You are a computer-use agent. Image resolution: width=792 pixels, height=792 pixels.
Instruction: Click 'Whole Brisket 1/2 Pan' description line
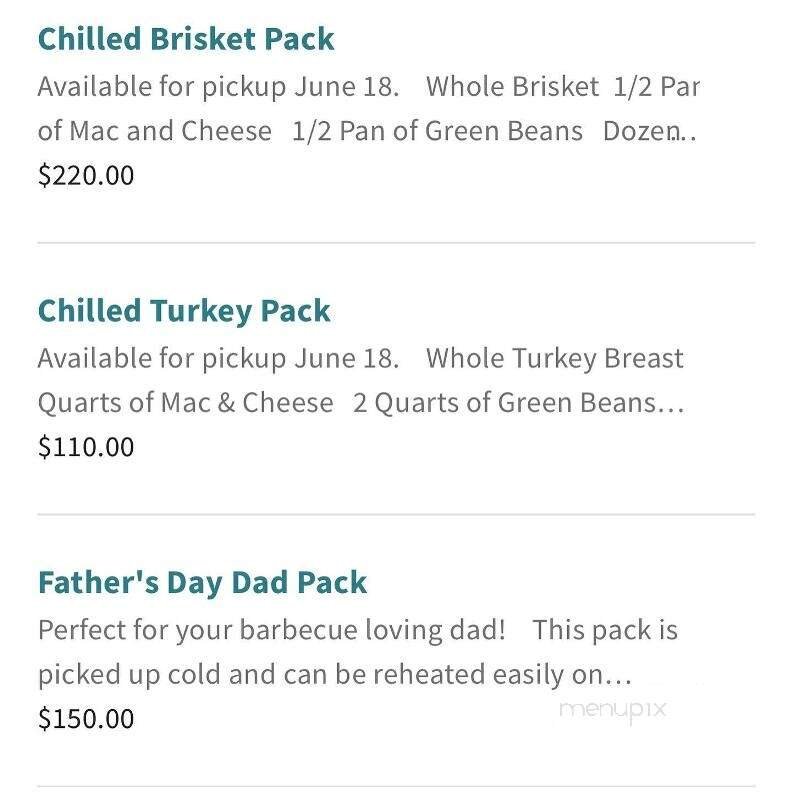(563, 87)
